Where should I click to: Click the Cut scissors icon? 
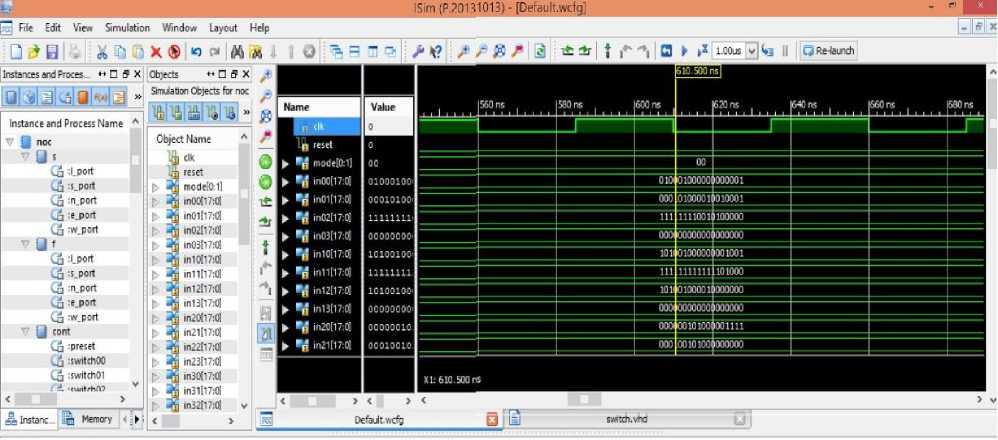pos(102,51)
